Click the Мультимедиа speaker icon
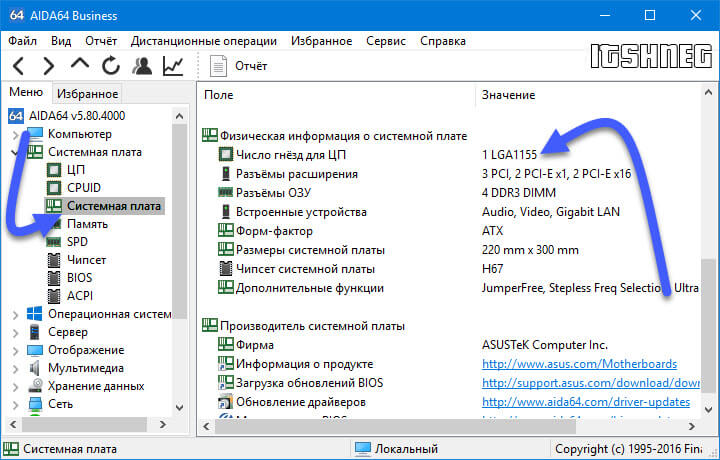The image size is (720, 460). tap(34, 368)
